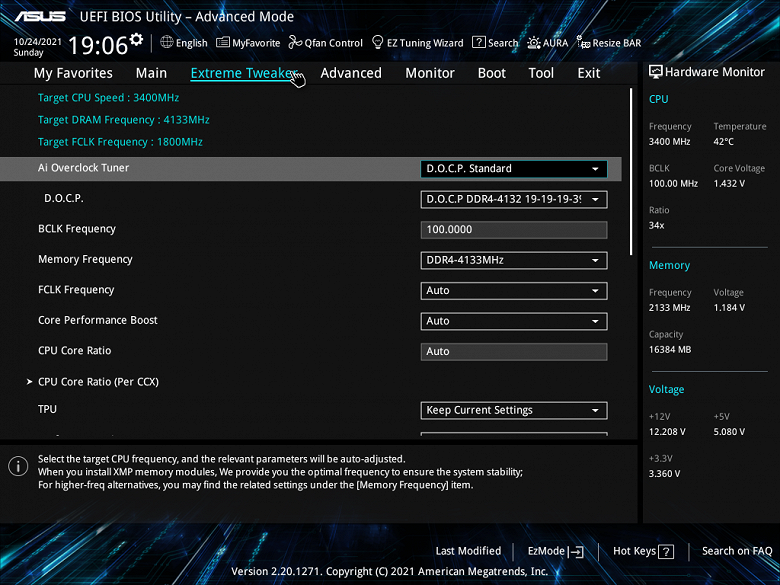Viewport: 780px width, 585px height.
Task: Go to the Exit tab
Action: 589,73
